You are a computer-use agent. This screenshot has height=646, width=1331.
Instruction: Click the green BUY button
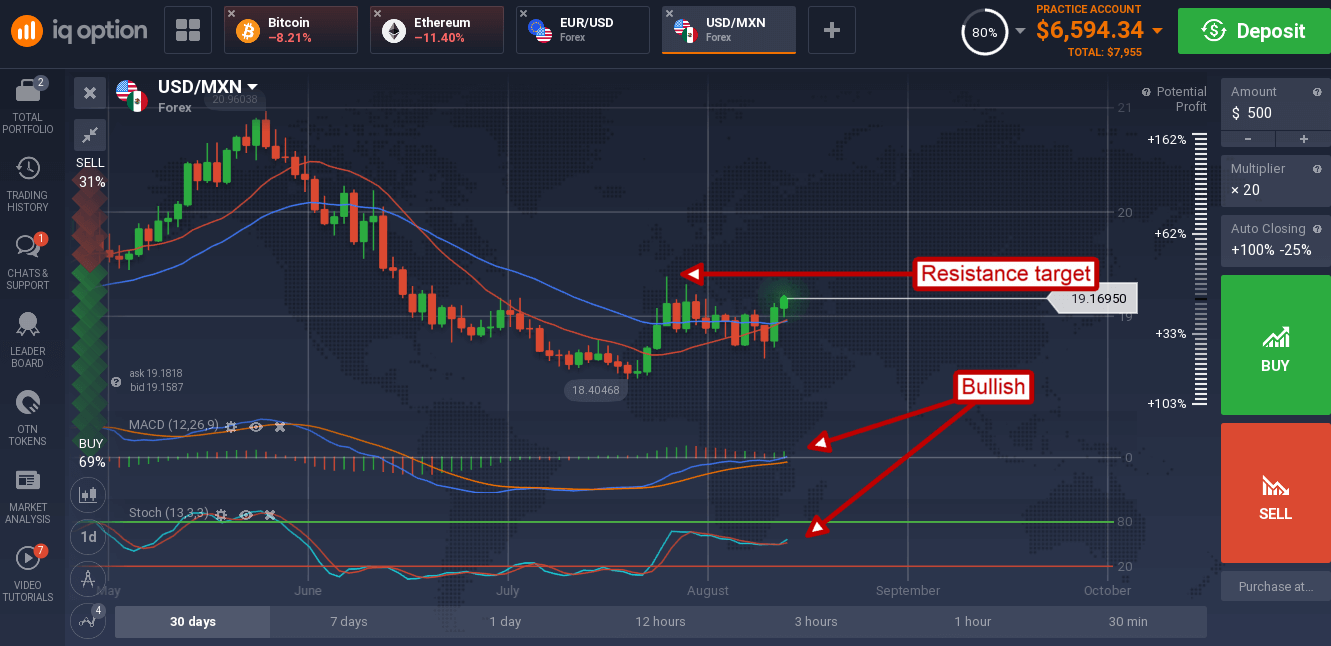click(1275, 345)
